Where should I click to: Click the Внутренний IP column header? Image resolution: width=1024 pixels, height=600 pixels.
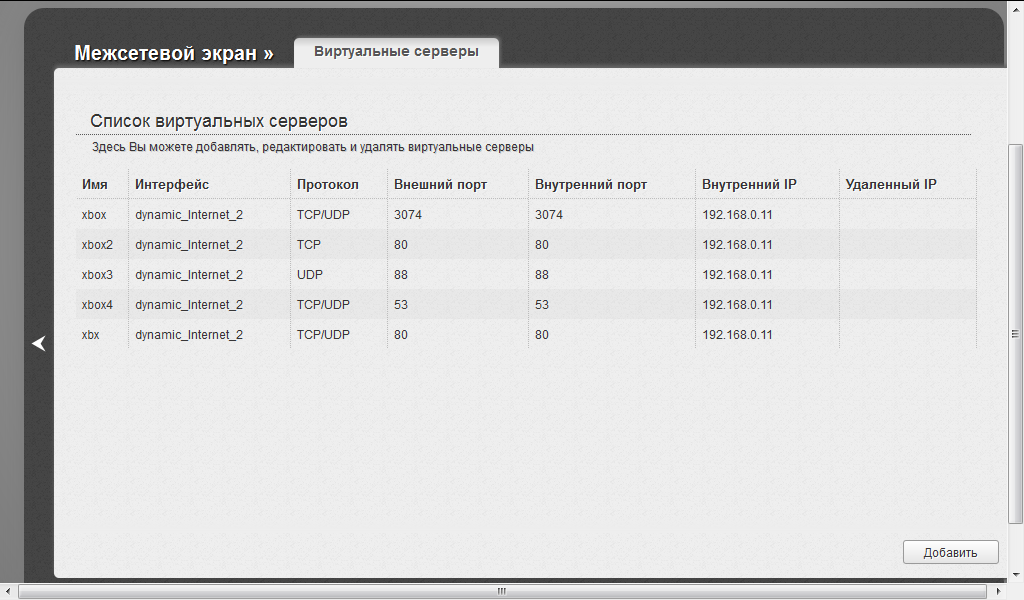(749, 185)
